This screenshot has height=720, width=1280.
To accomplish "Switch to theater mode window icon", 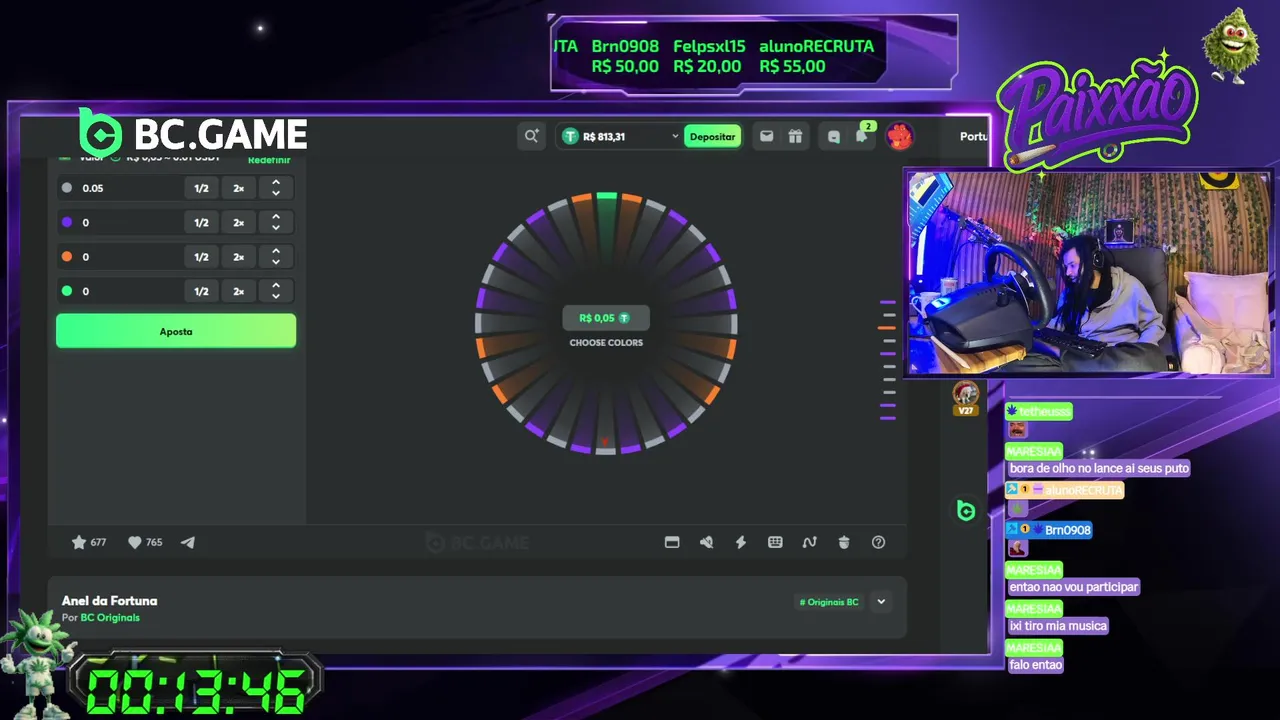I will [672, 542].
